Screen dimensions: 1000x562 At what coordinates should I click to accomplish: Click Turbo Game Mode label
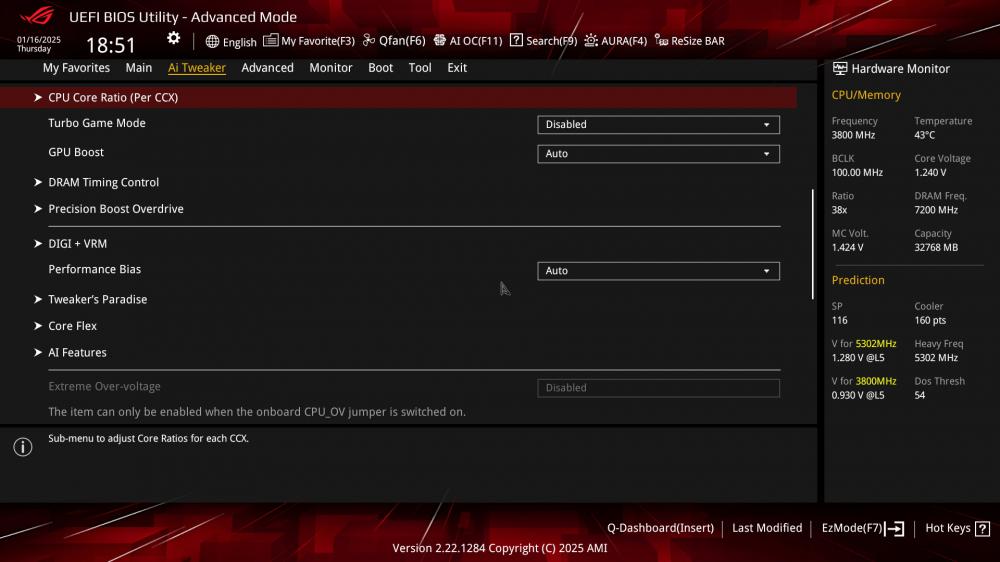point(97,123)
